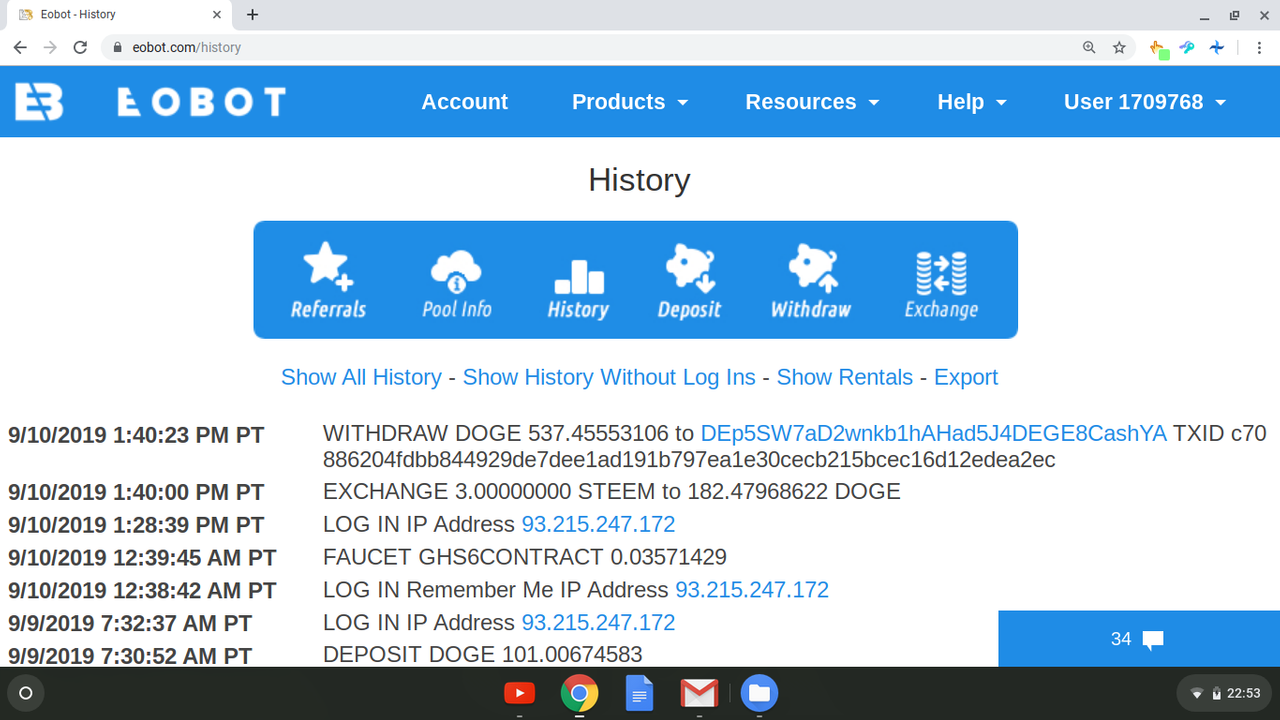Click IP address in 1:28:39 PM login row

[598, 524]
